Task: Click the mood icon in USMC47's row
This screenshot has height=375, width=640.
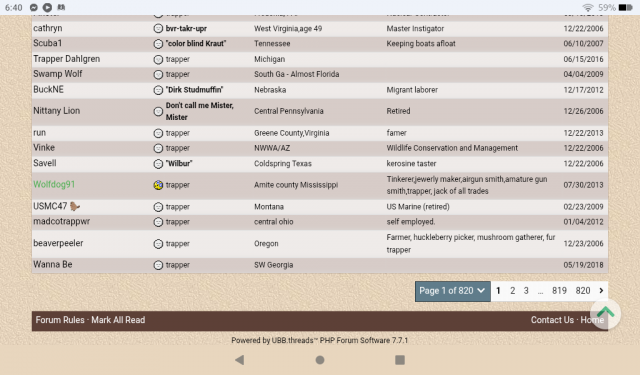Action: click(x=158, y=207)
